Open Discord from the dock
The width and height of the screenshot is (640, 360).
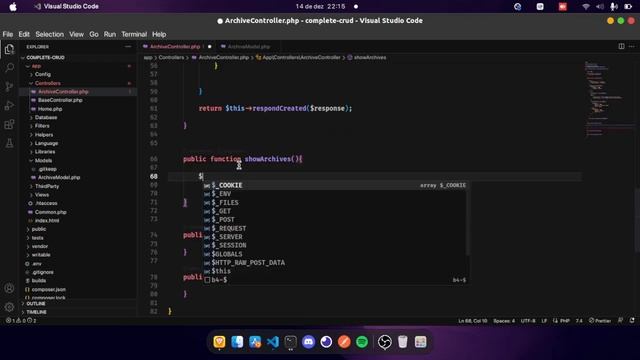click(x=309, y=342)
